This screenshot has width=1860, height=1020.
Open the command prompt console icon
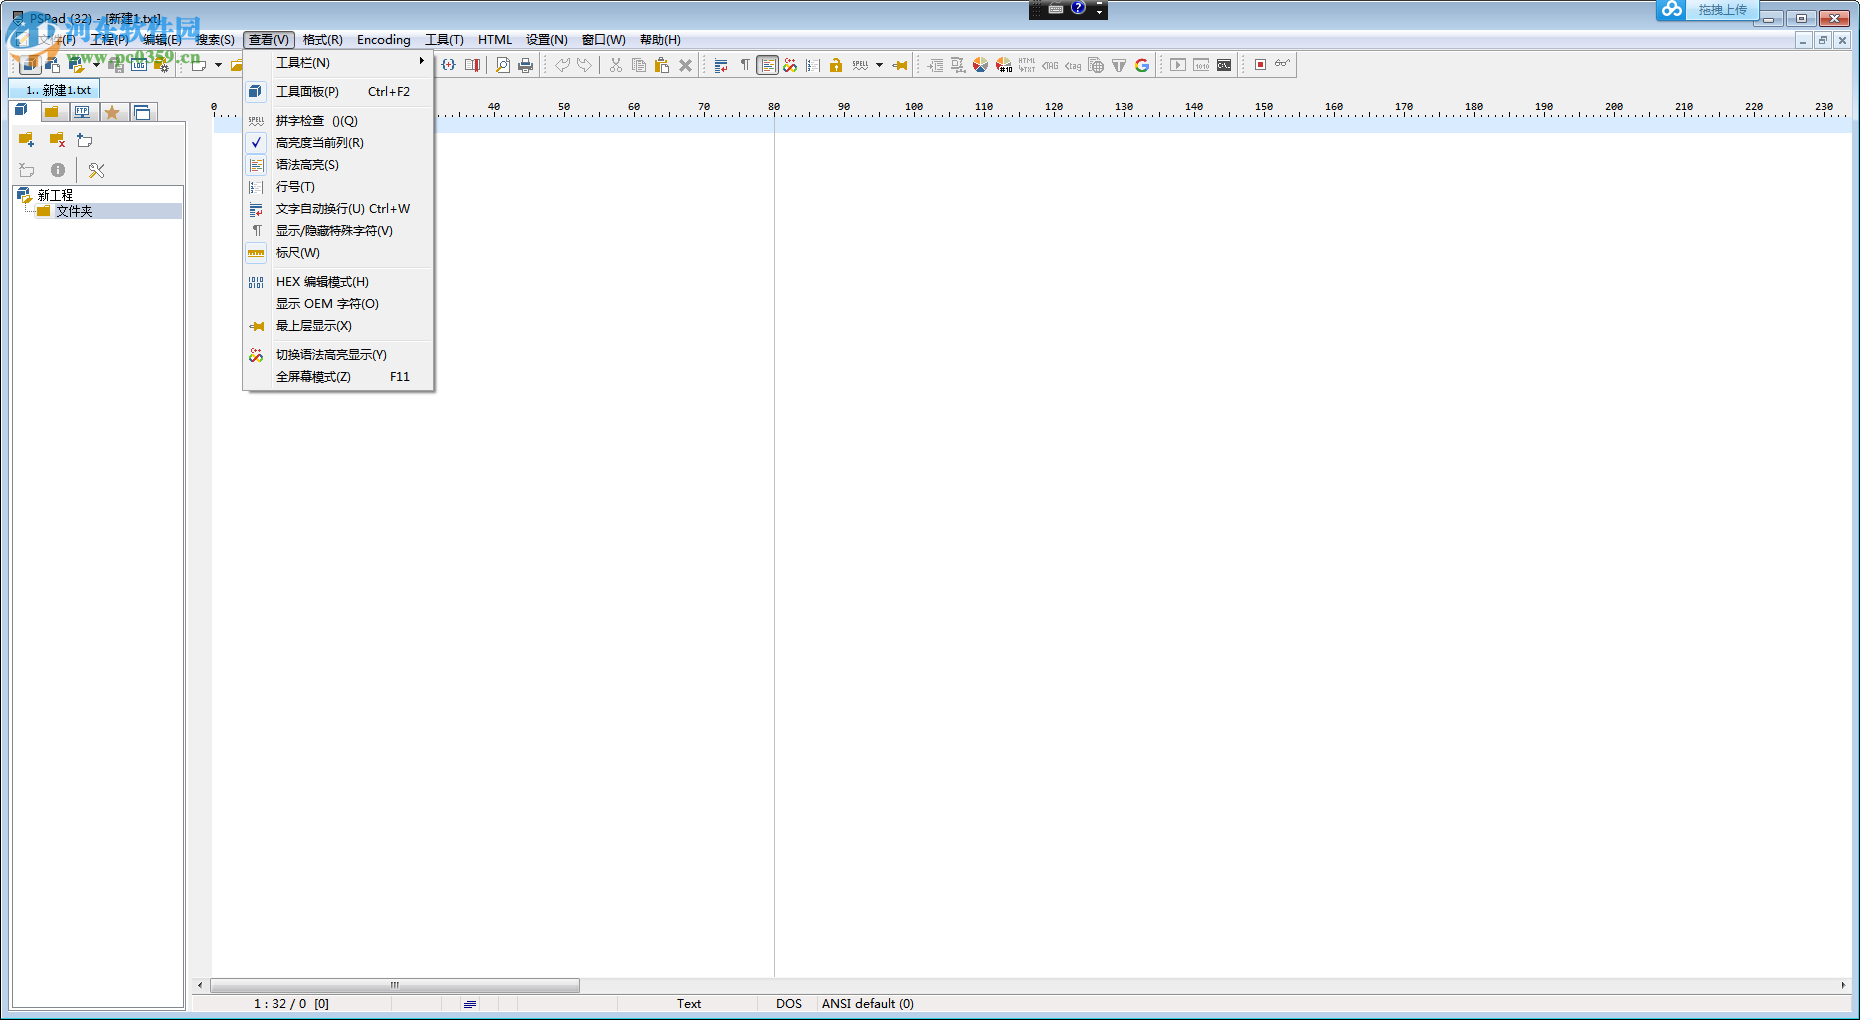1224,66
